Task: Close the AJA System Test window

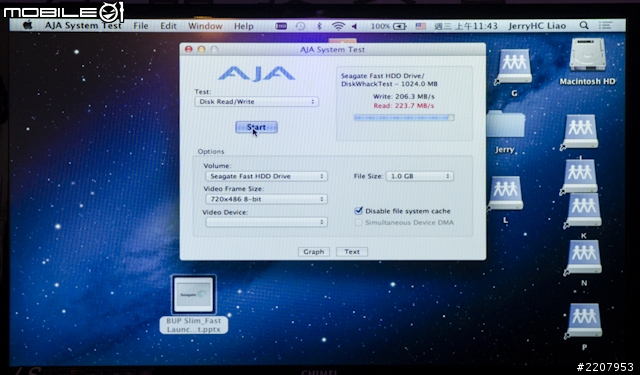Action: tap(189, 49)
